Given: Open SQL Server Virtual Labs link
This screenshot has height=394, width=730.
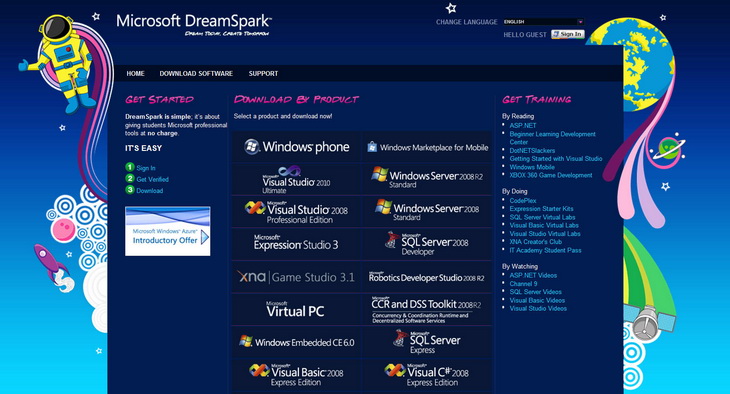Looking at the screenshot, I should pos(542,217).
